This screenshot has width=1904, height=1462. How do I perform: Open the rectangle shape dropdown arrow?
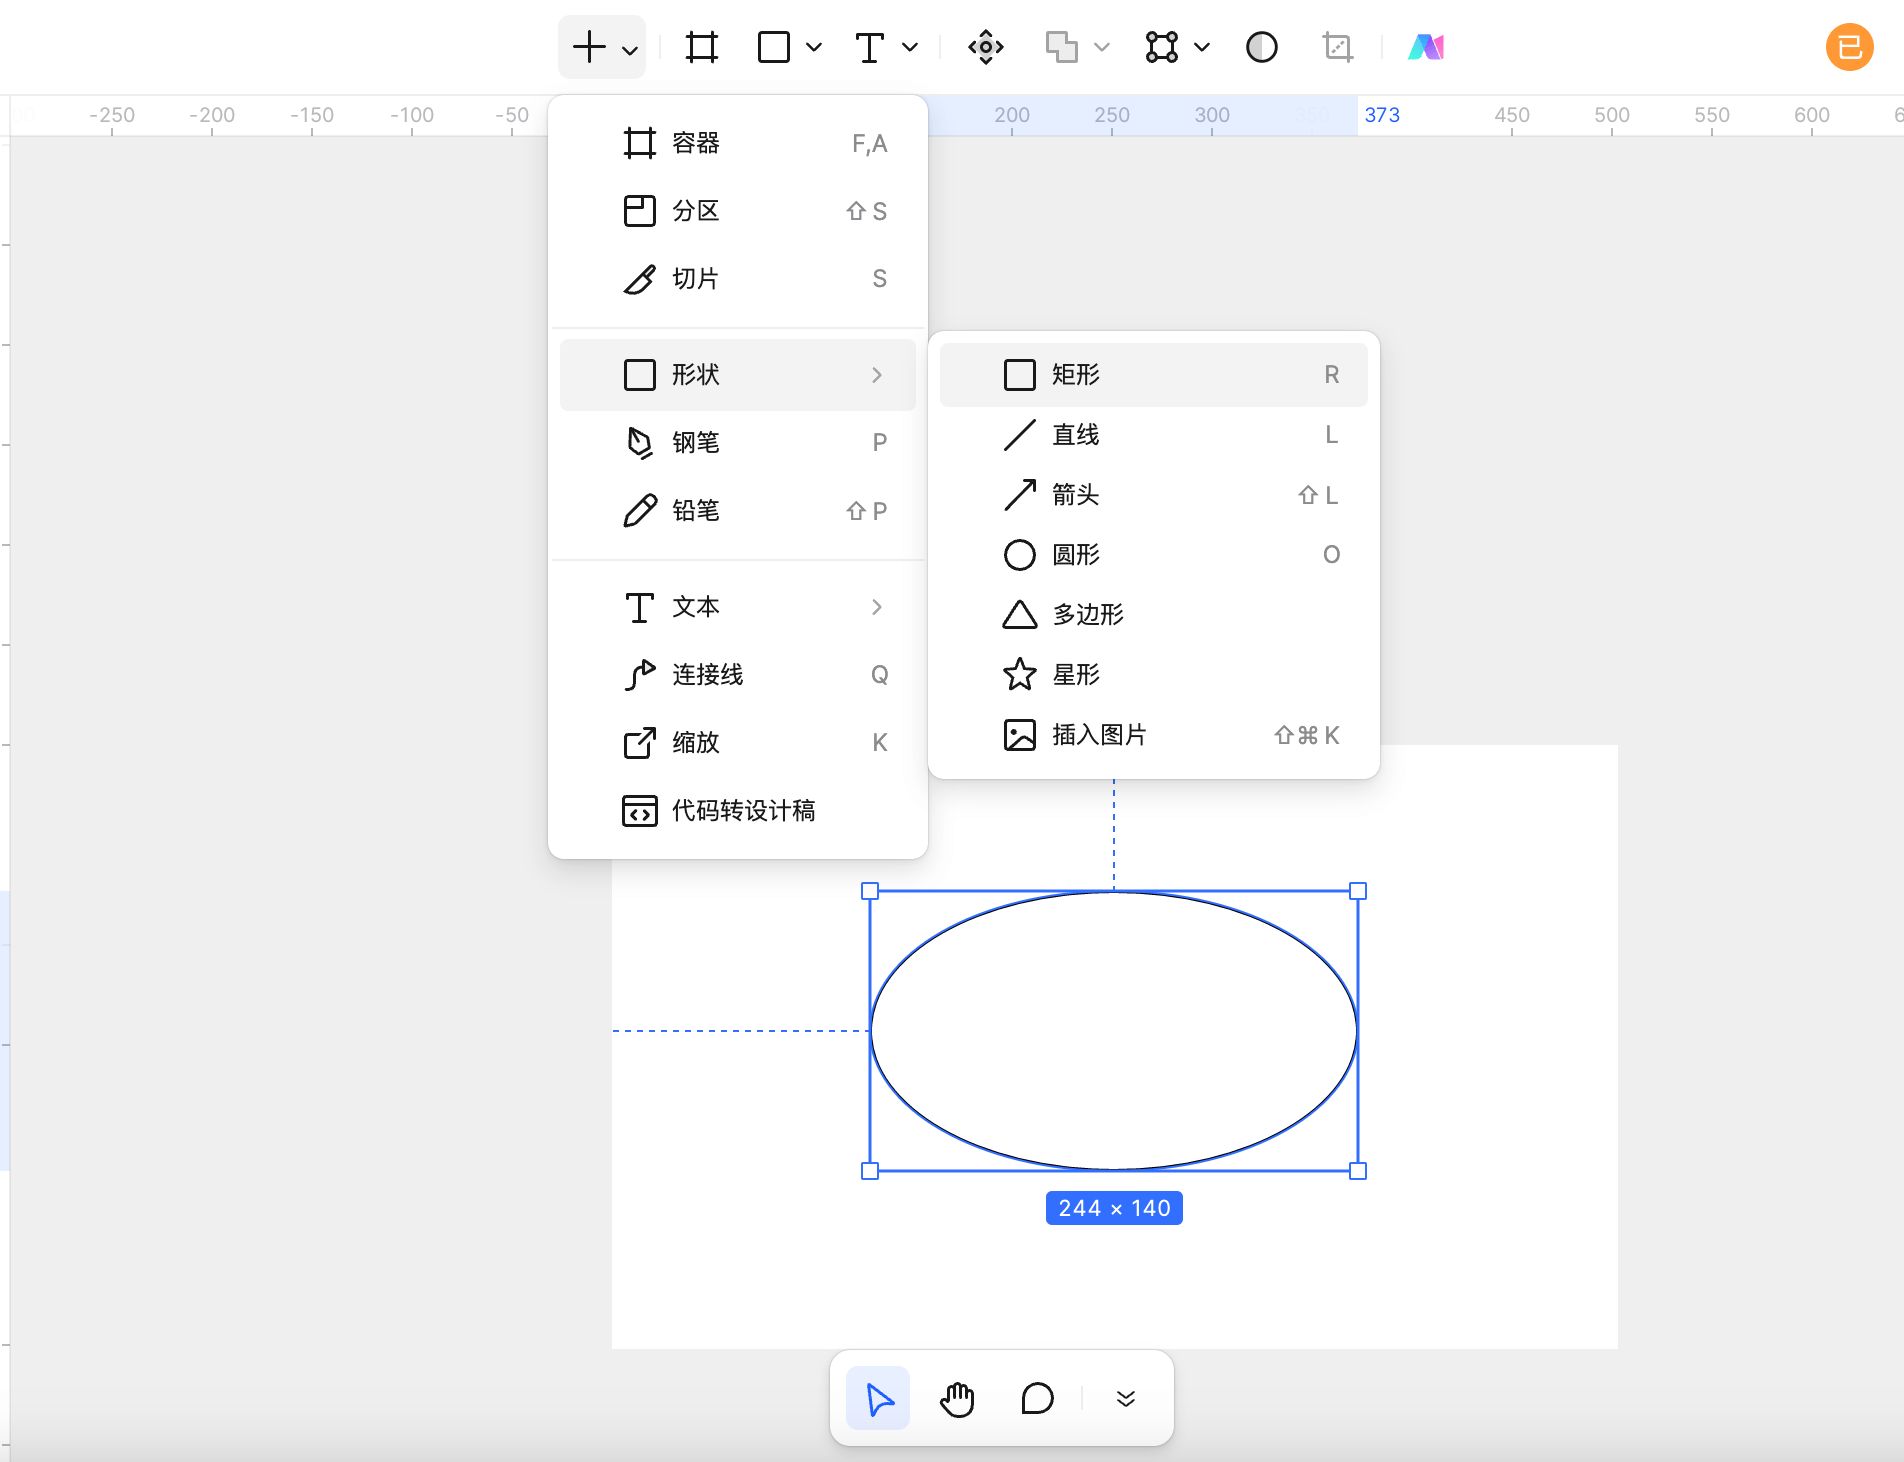(x=814, y=47)
